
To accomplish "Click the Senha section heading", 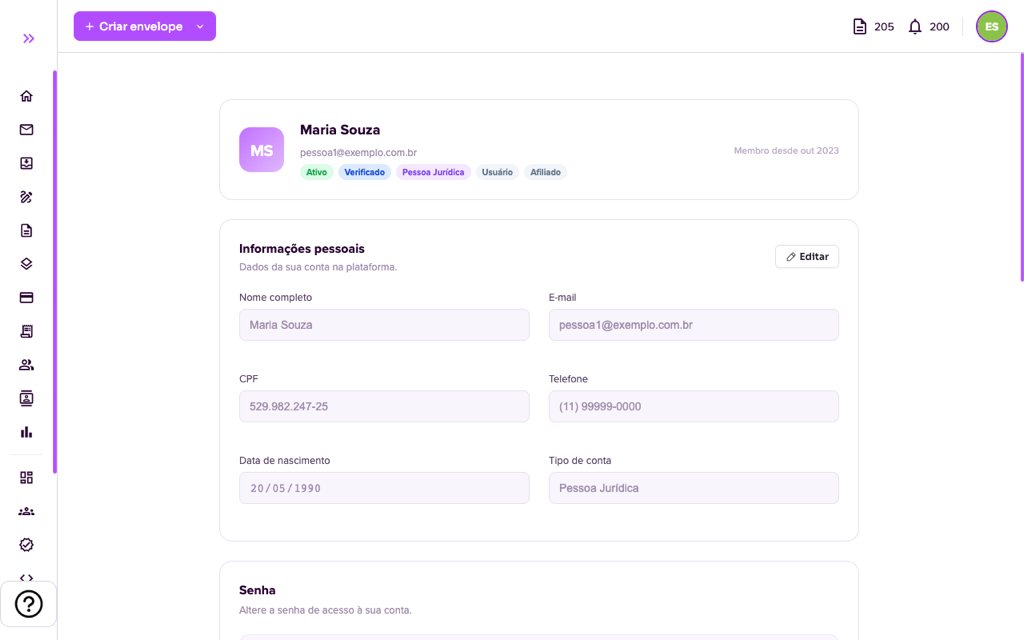I will click(257, 590).
